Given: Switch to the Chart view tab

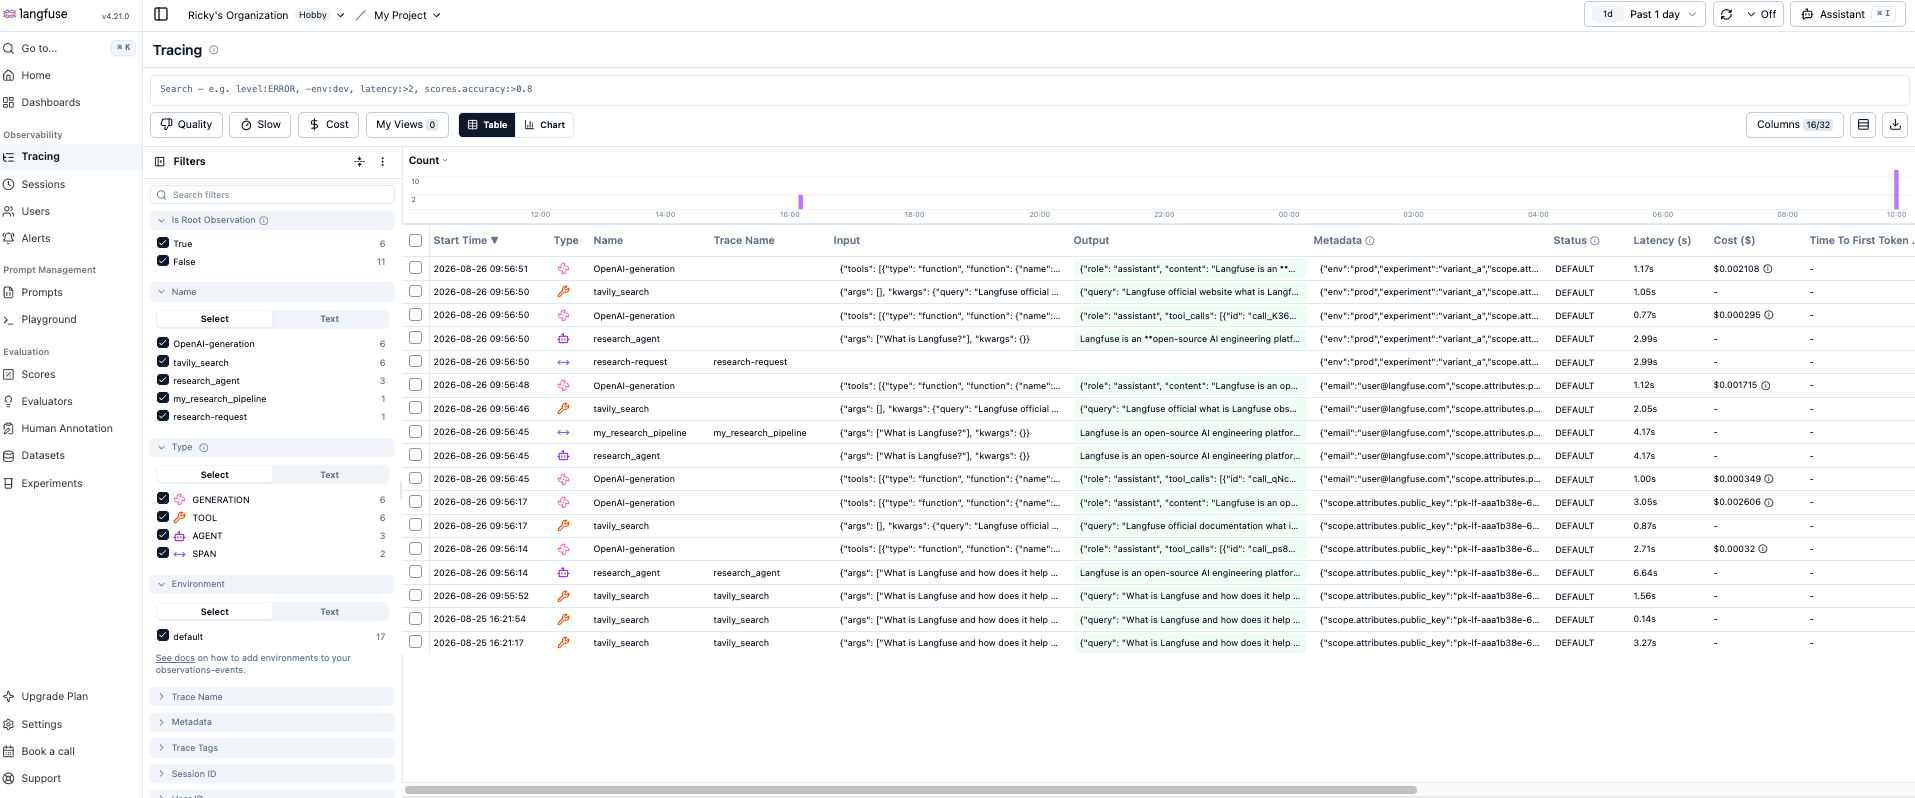Looking at the screenshot, I should click(x=545, y=125).
